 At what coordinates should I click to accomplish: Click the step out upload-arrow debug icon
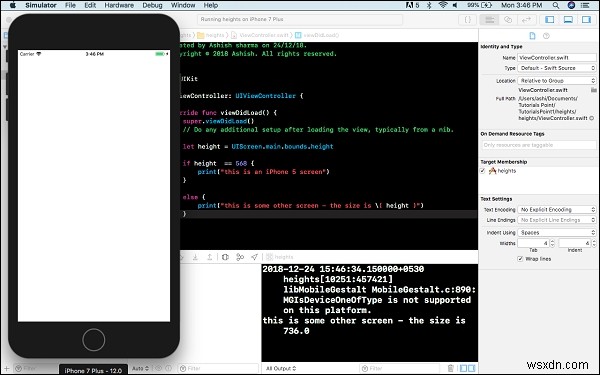[x=209, y=257]
